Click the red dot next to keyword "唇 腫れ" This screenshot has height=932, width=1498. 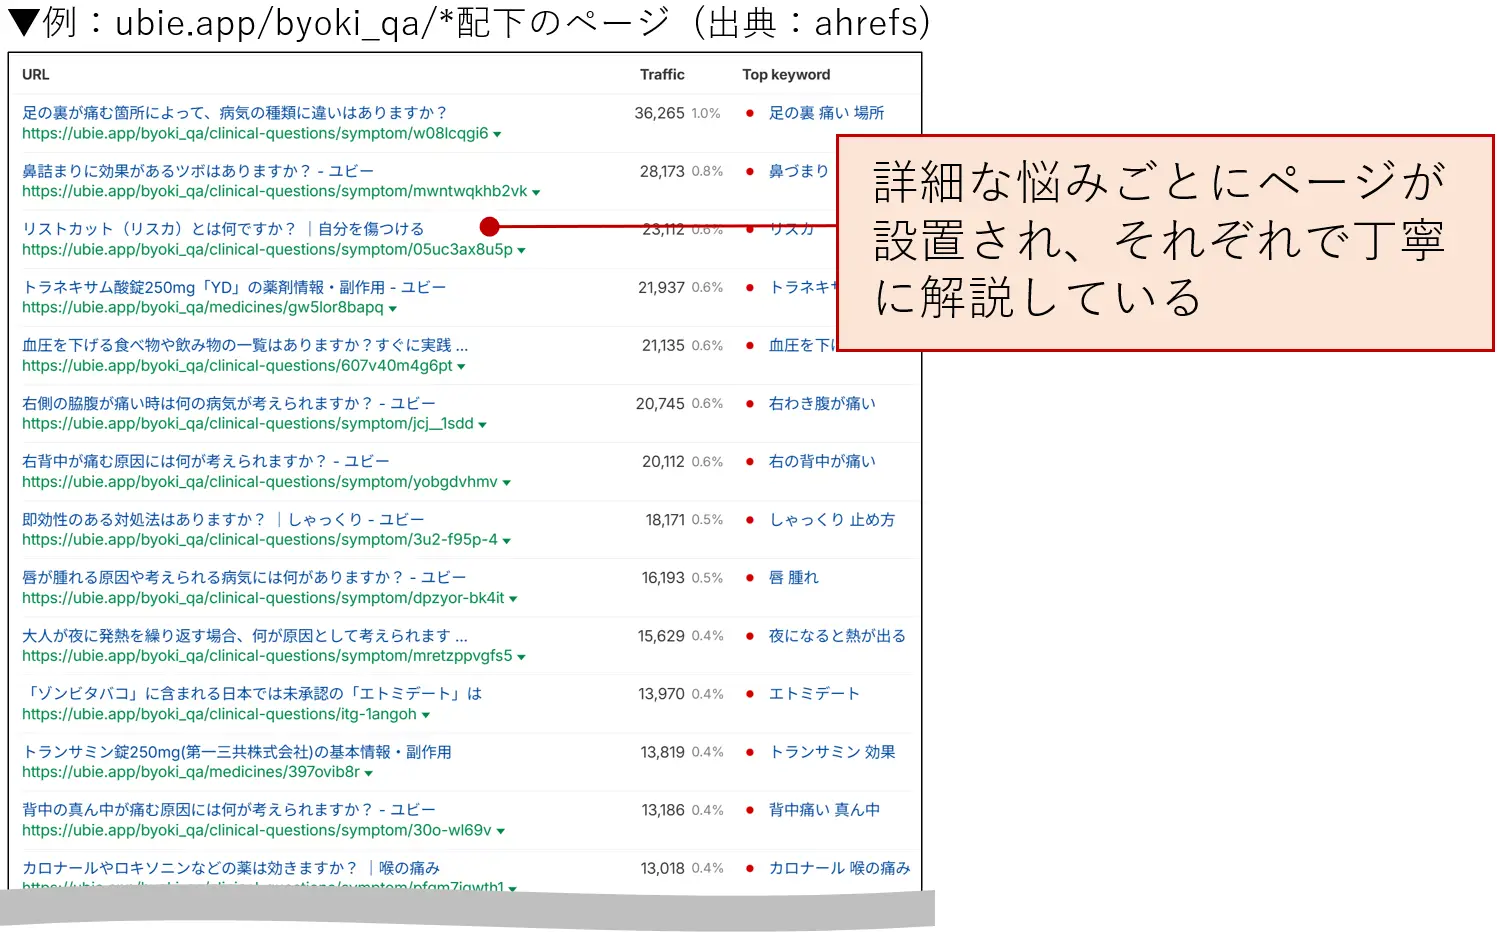click(750, 577)
